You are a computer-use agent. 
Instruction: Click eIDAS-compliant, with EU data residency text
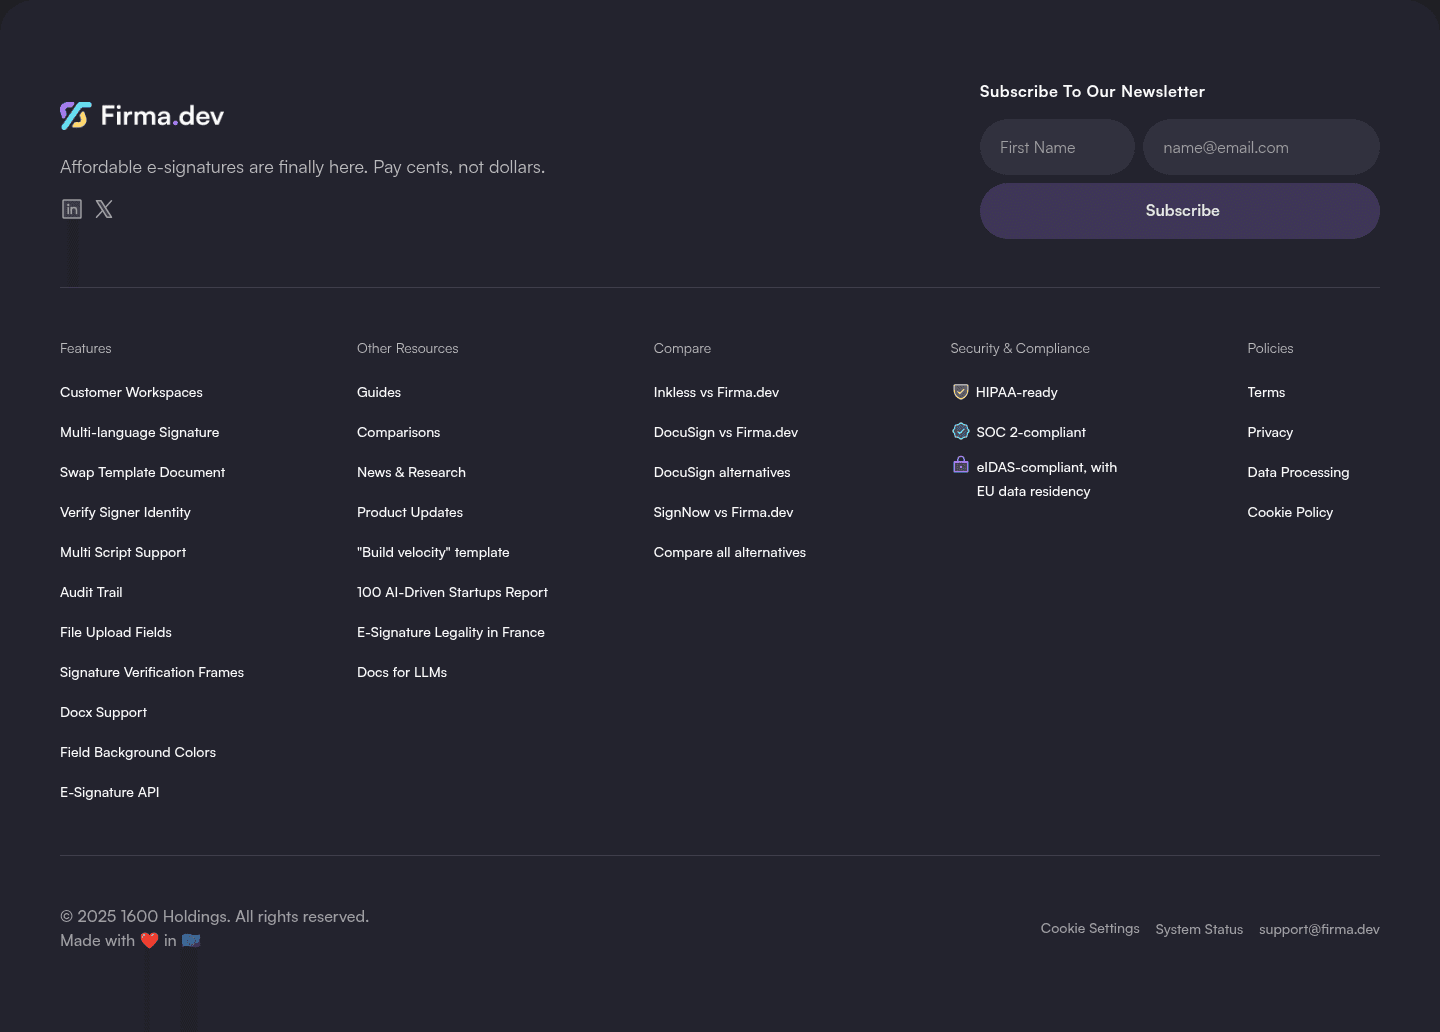coord(1047,479)
